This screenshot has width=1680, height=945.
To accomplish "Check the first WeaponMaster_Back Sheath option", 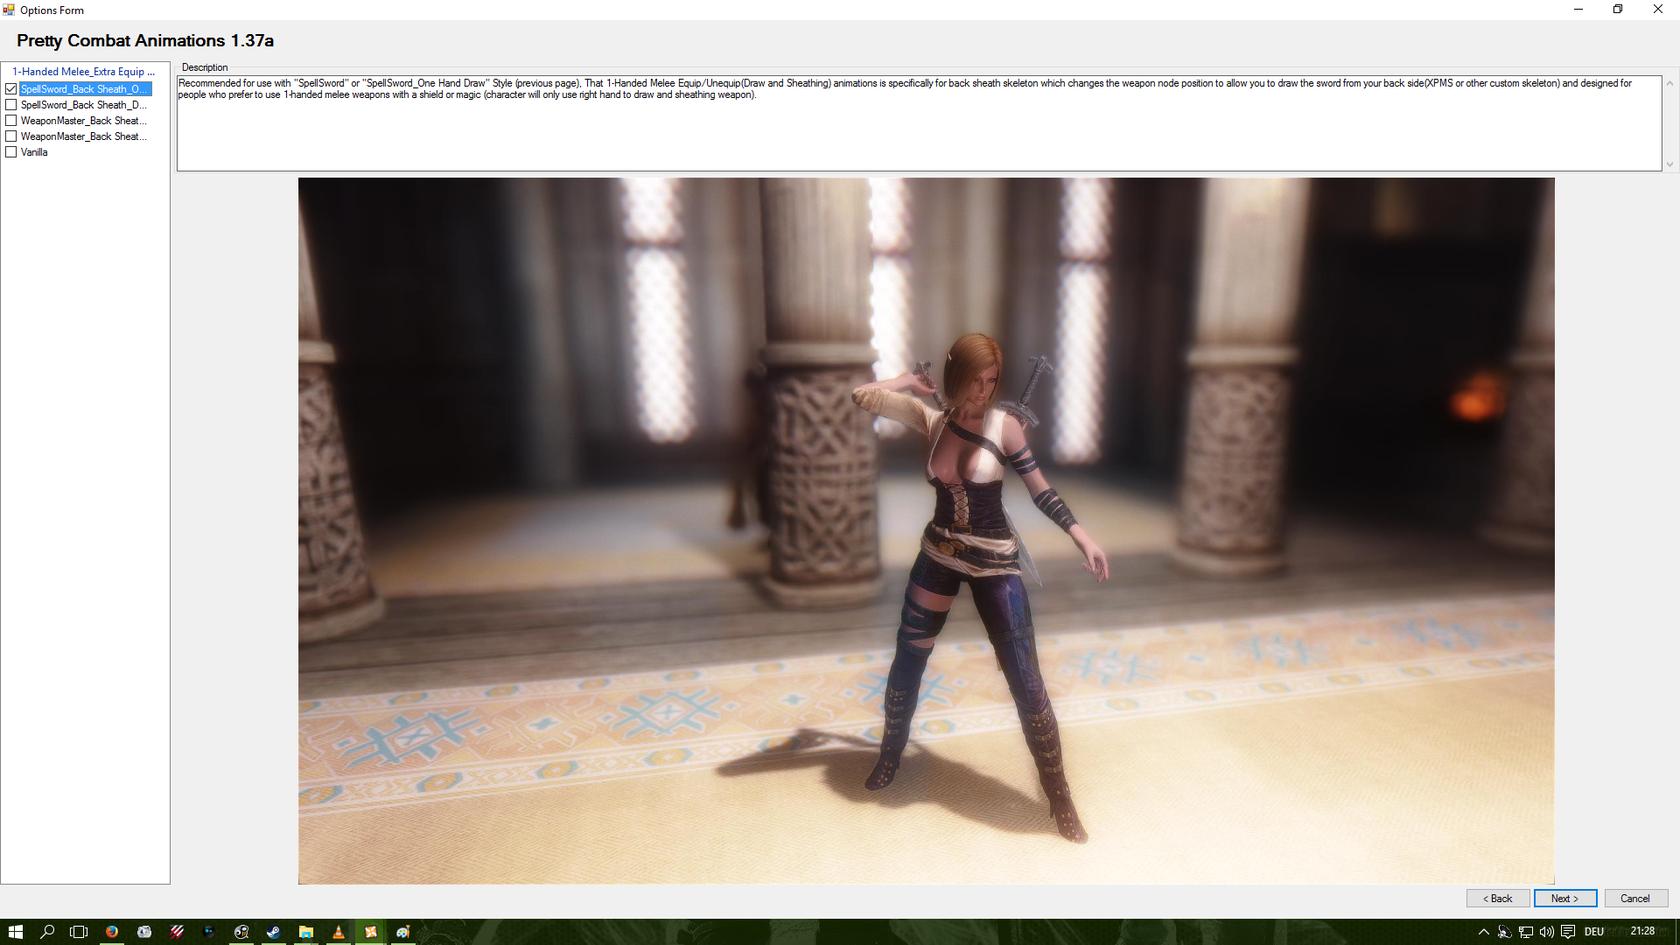I will click(12, 121).
